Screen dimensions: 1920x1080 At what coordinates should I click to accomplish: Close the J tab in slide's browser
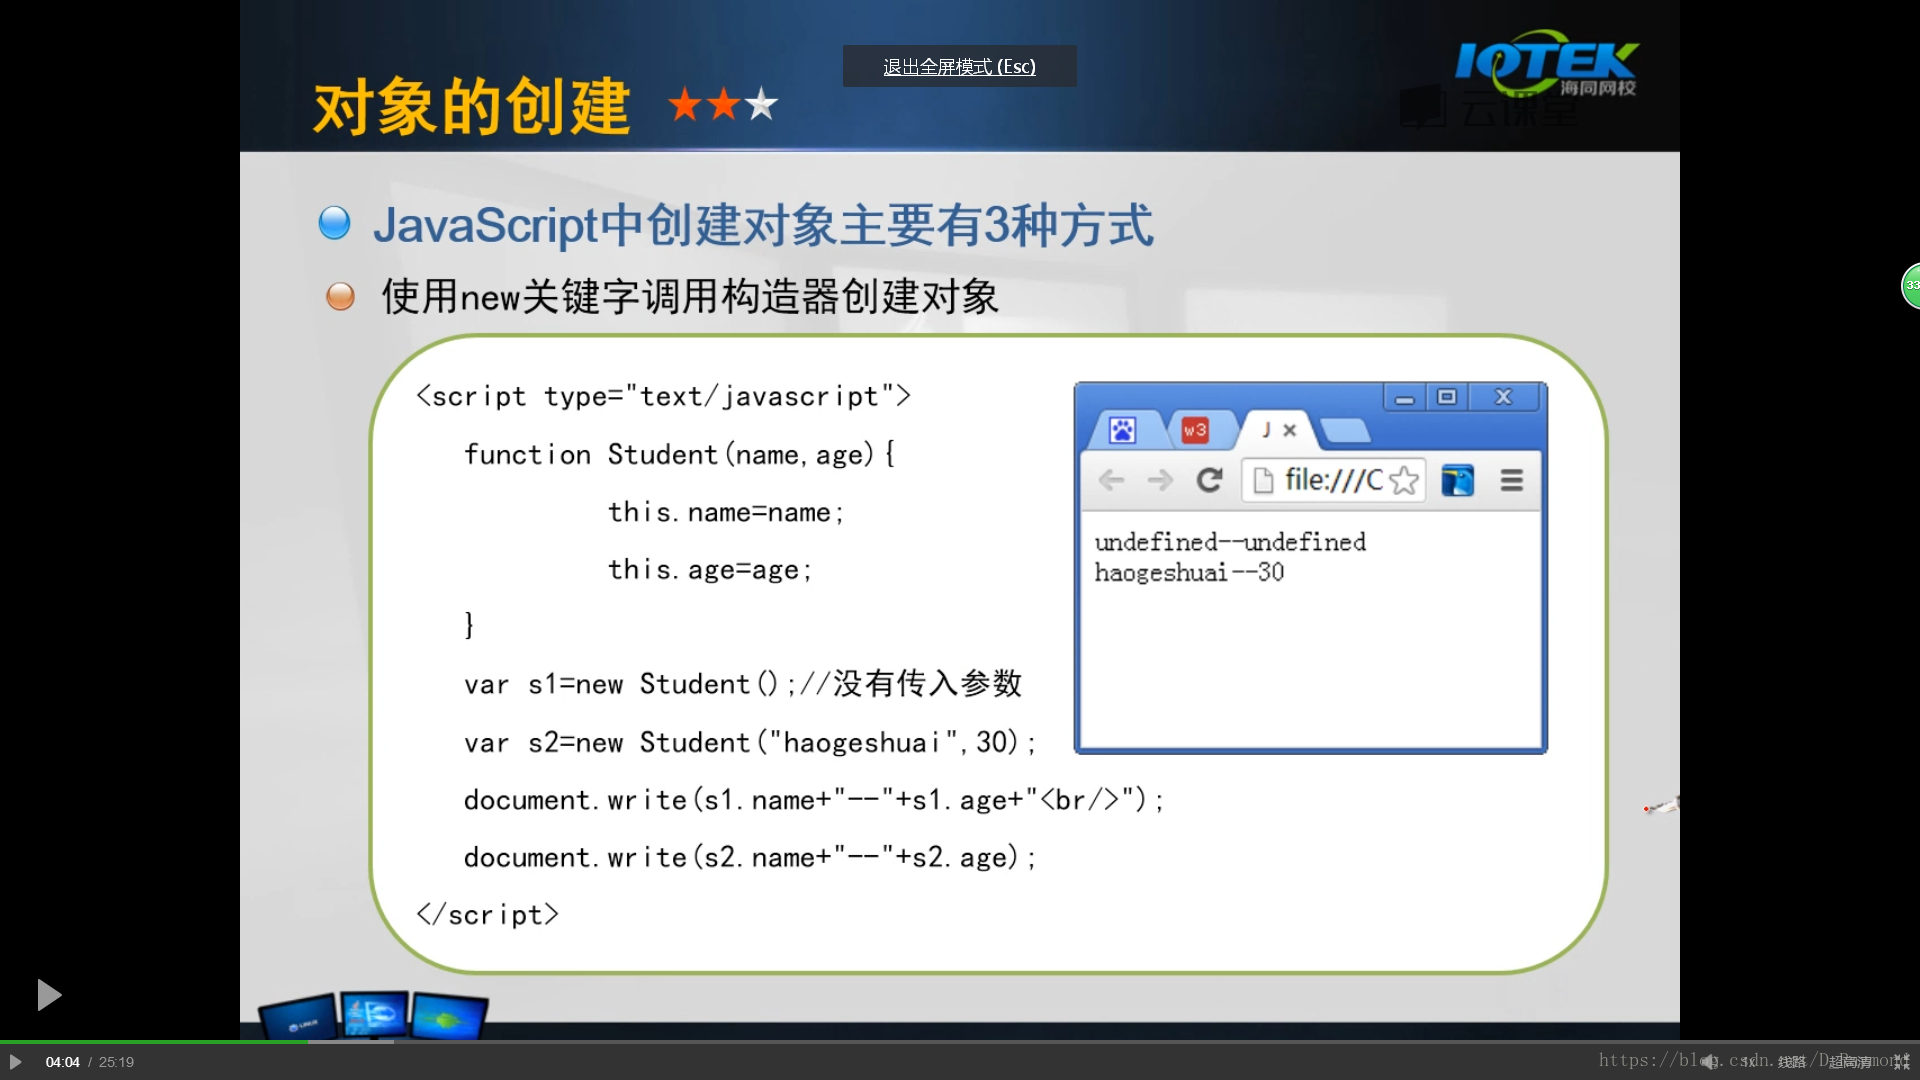pos(1290,430)
